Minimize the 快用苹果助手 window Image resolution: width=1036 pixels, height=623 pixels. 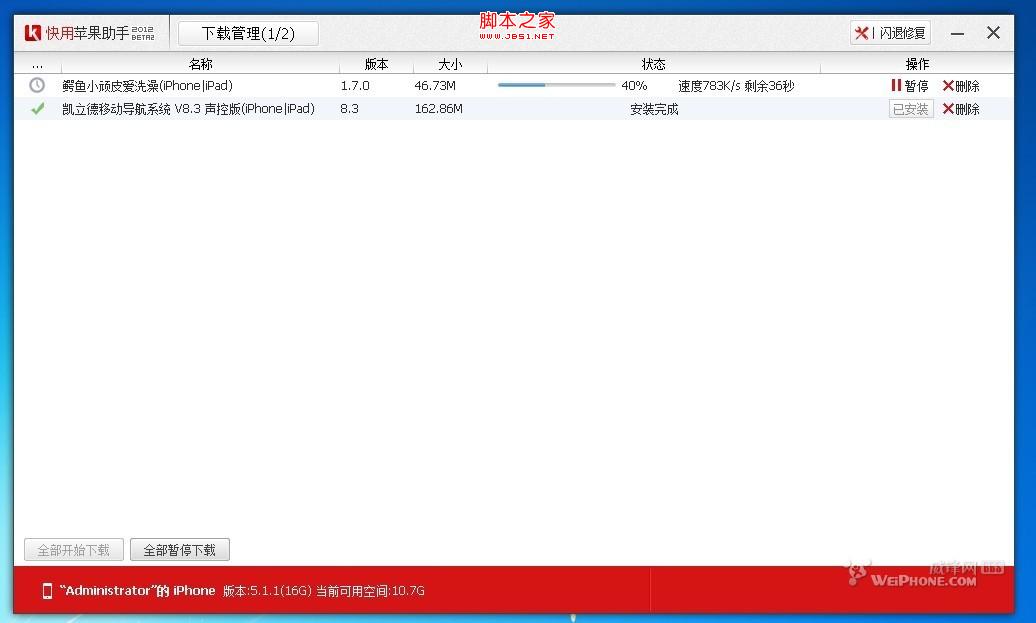click(x=957, y=33)
